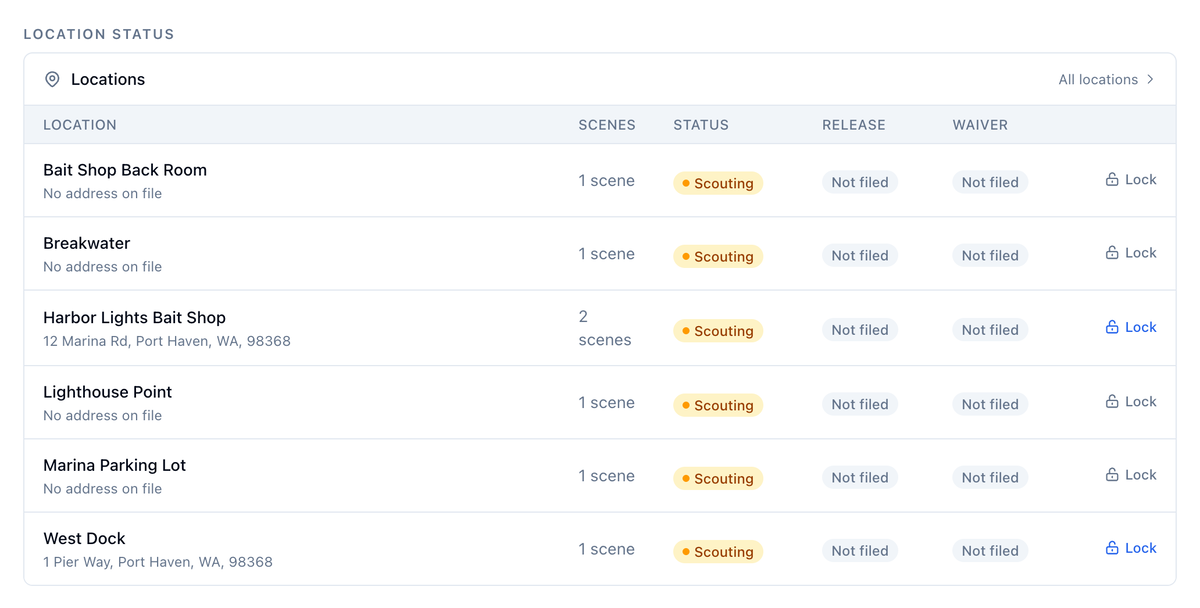The height and width of the screenshot is (608, 1200).
Task: Select the Breakwater location name
Action: (x=86, y=243)
